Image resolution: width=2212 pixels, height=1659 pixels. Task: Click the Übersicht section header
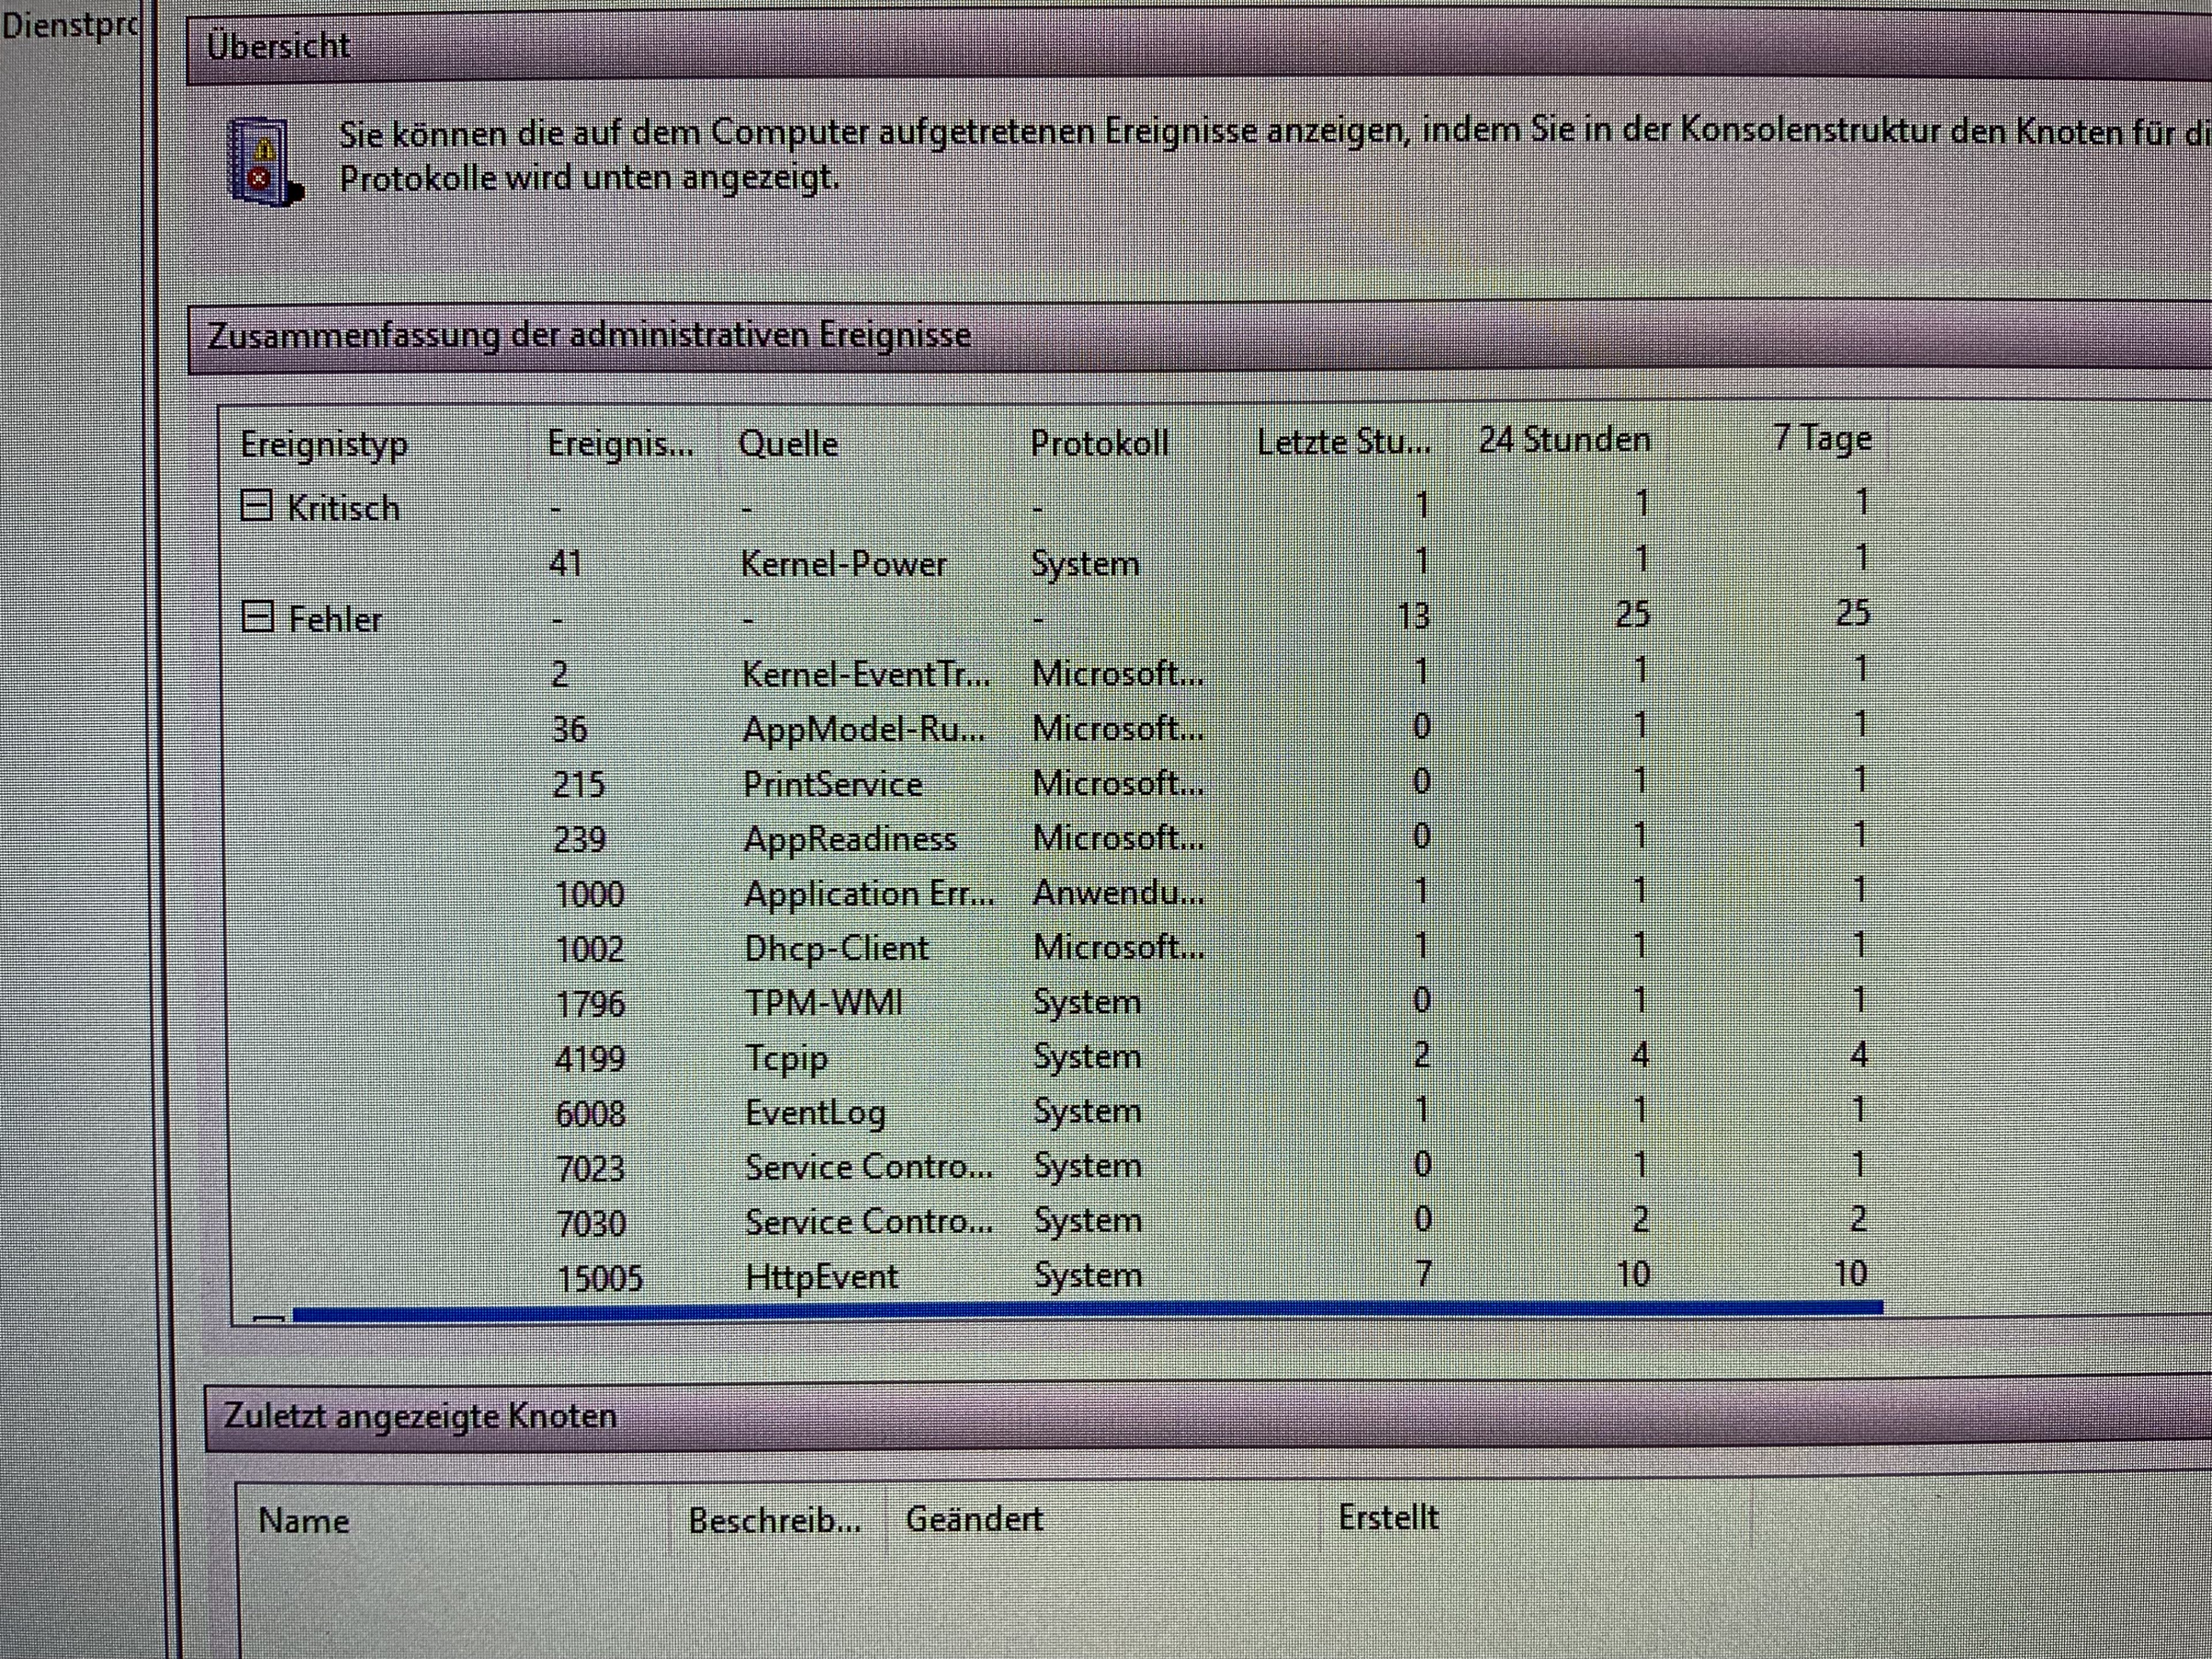pos(279,46)
